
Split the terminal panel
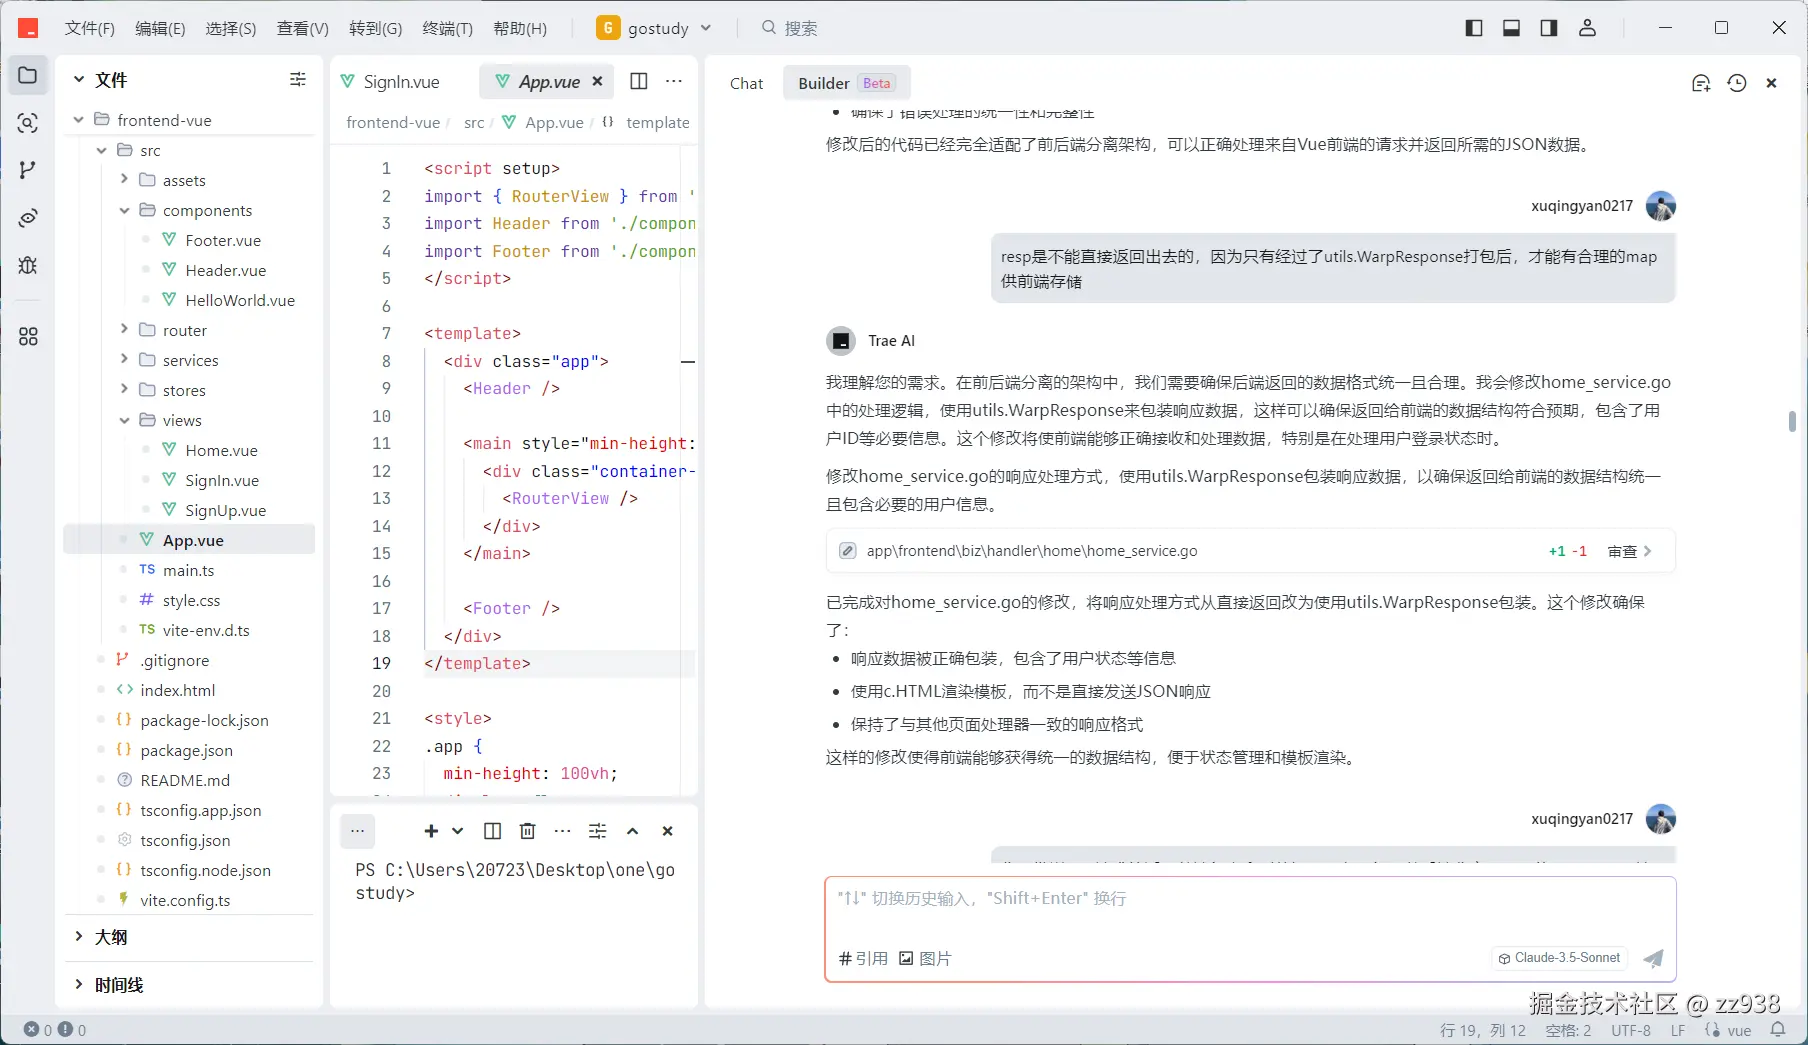[x=492, y=831]
